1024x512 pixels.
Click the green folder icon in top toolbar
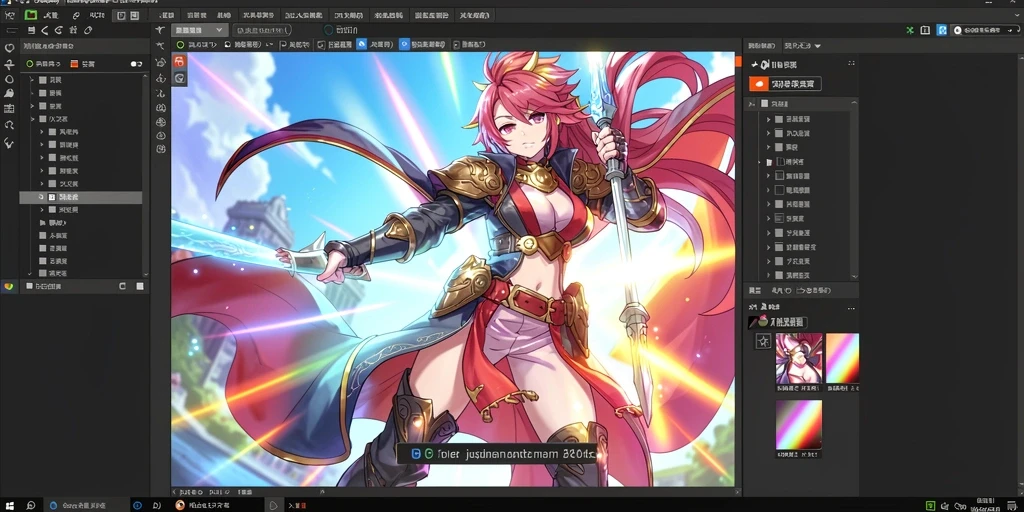(31, 14)
